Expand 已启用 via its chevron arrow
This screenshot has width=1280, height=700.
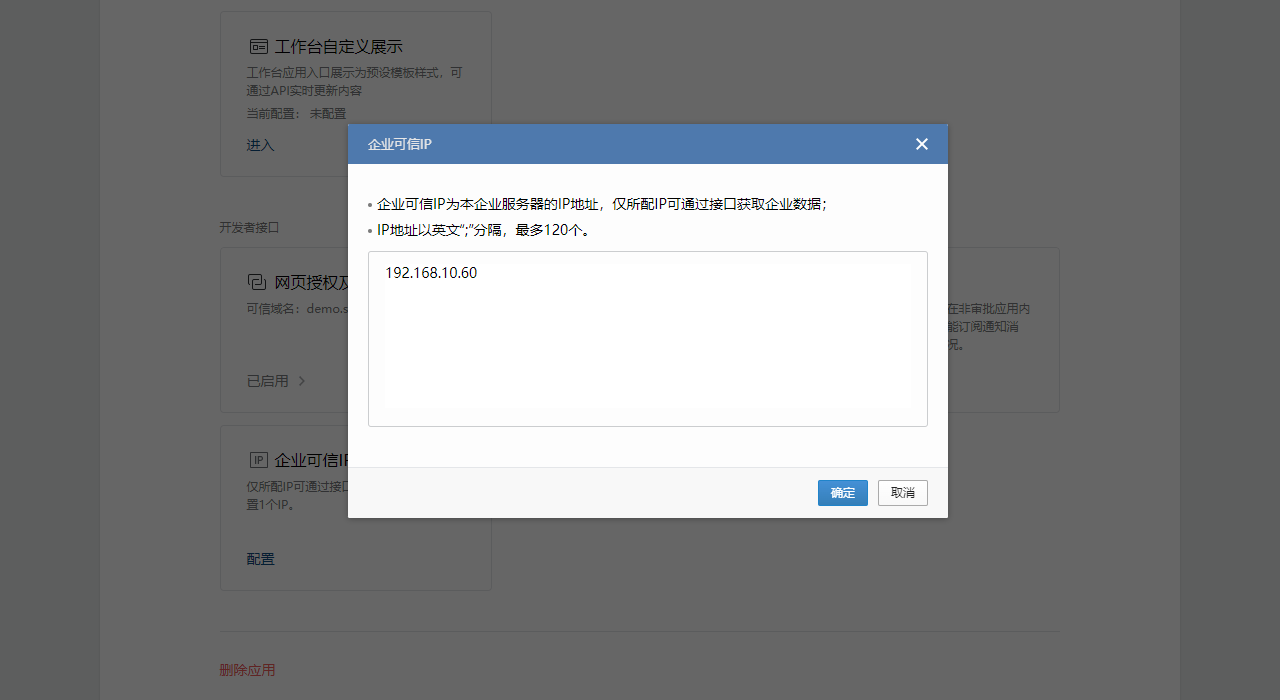[x=301, y=381]
